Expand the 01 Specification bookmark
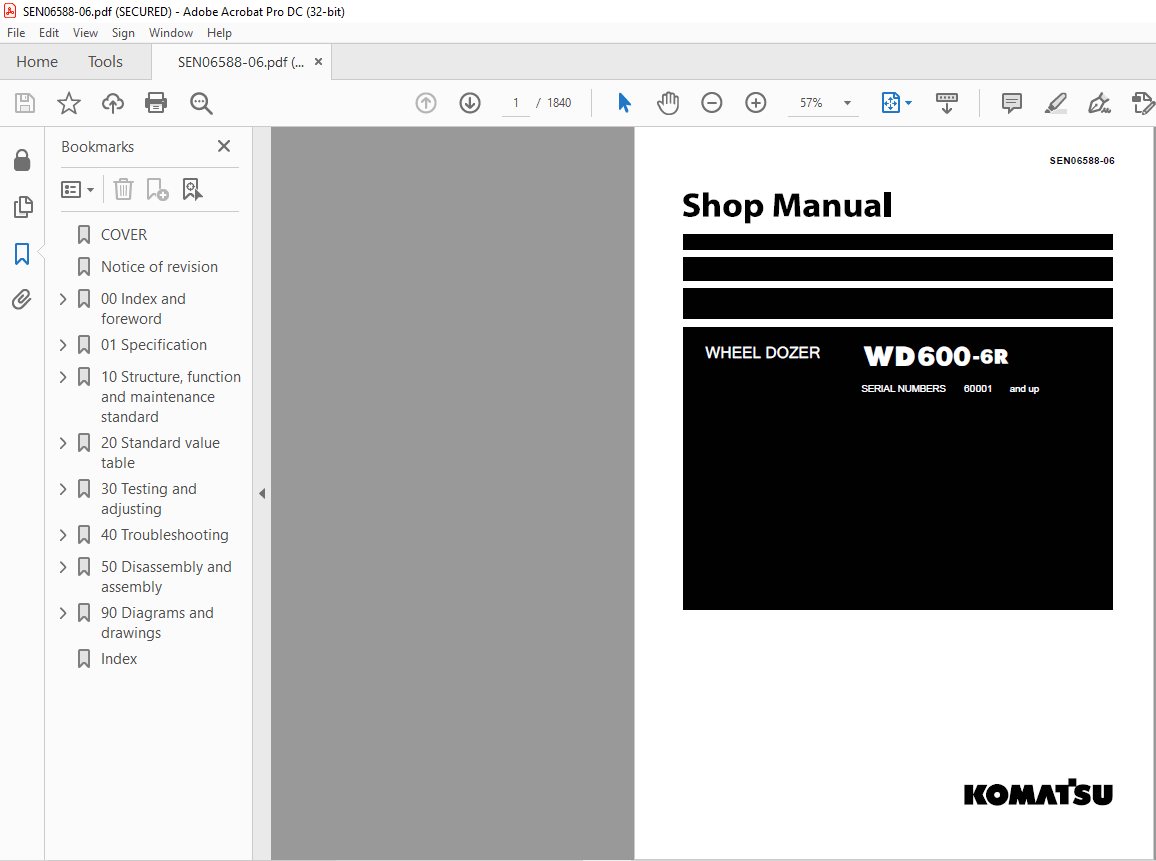Screen dimensions: 1156x861 click(x=62, y=344)
